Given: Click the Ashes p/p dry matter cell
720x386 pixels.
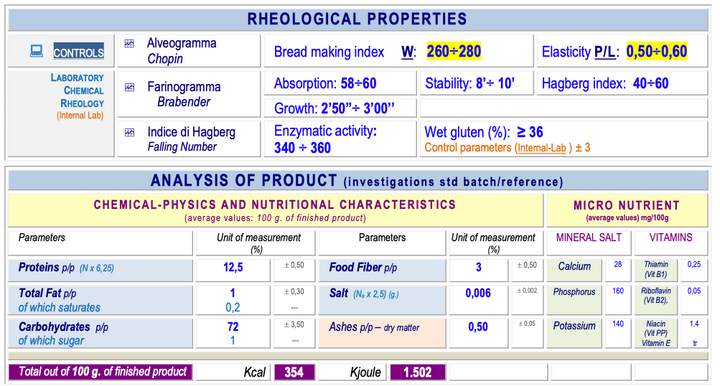Looking at the screenshot, I should [382, 333].
